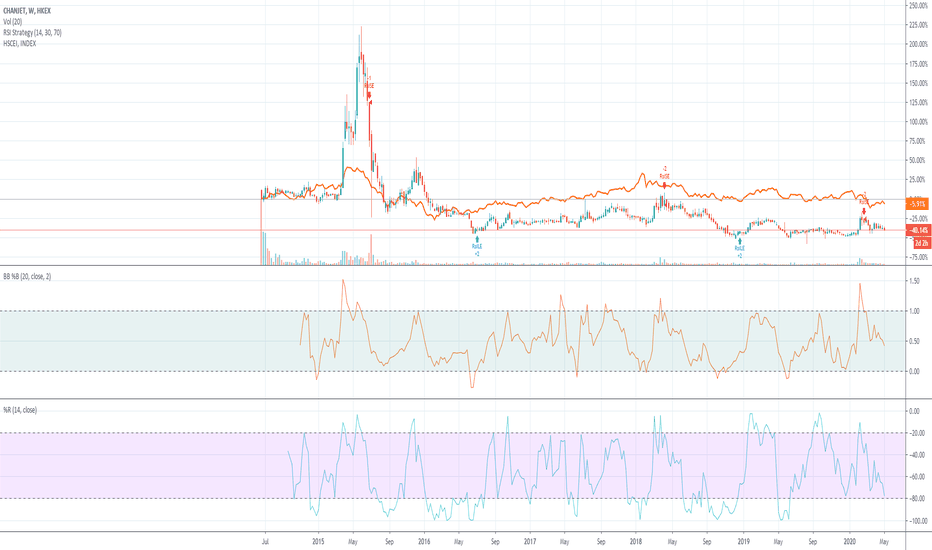Click the orange HSCEI comparison line peak in 2018
The height and width of the screenshot is (550, 932).
pyautogui.click(x=643, y=174)
